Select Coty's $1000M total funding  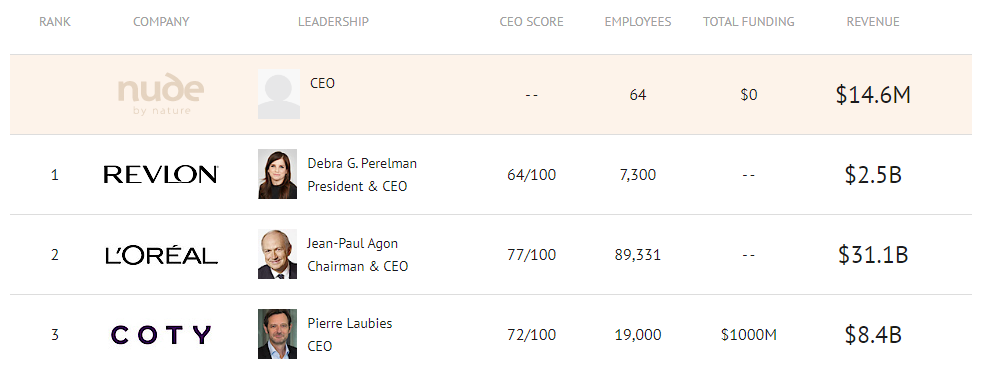[748, 335]
